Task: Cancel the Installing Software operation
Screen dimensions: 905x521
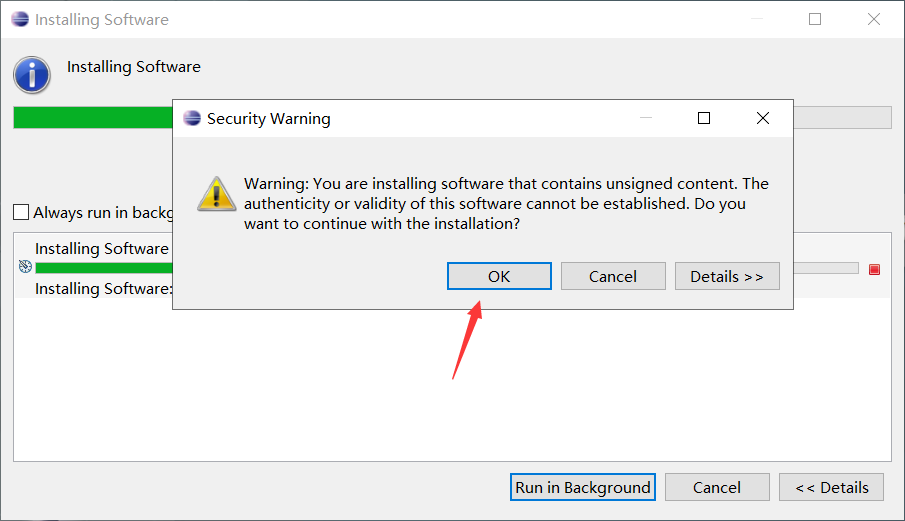Action: pos(717,488)
